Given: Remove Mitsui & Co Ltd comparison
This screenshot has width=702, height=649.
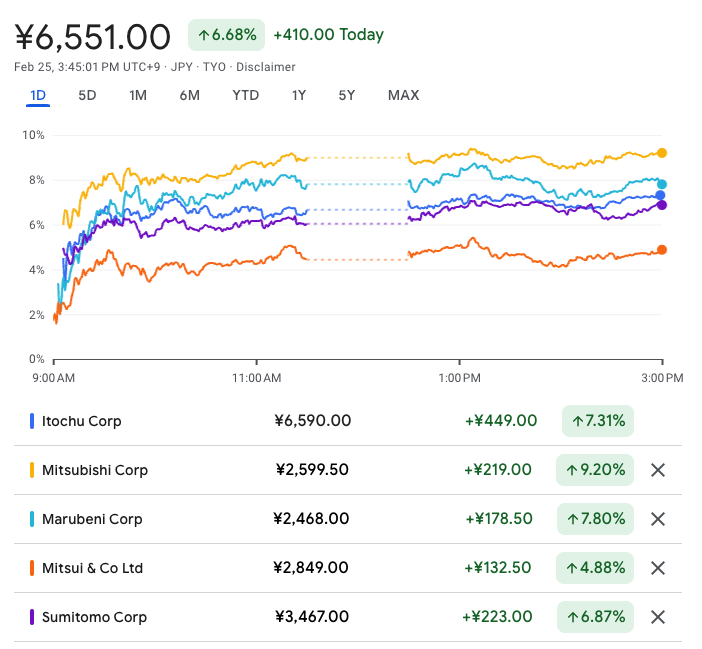Looking at the screenshot, I should point(657,568).
